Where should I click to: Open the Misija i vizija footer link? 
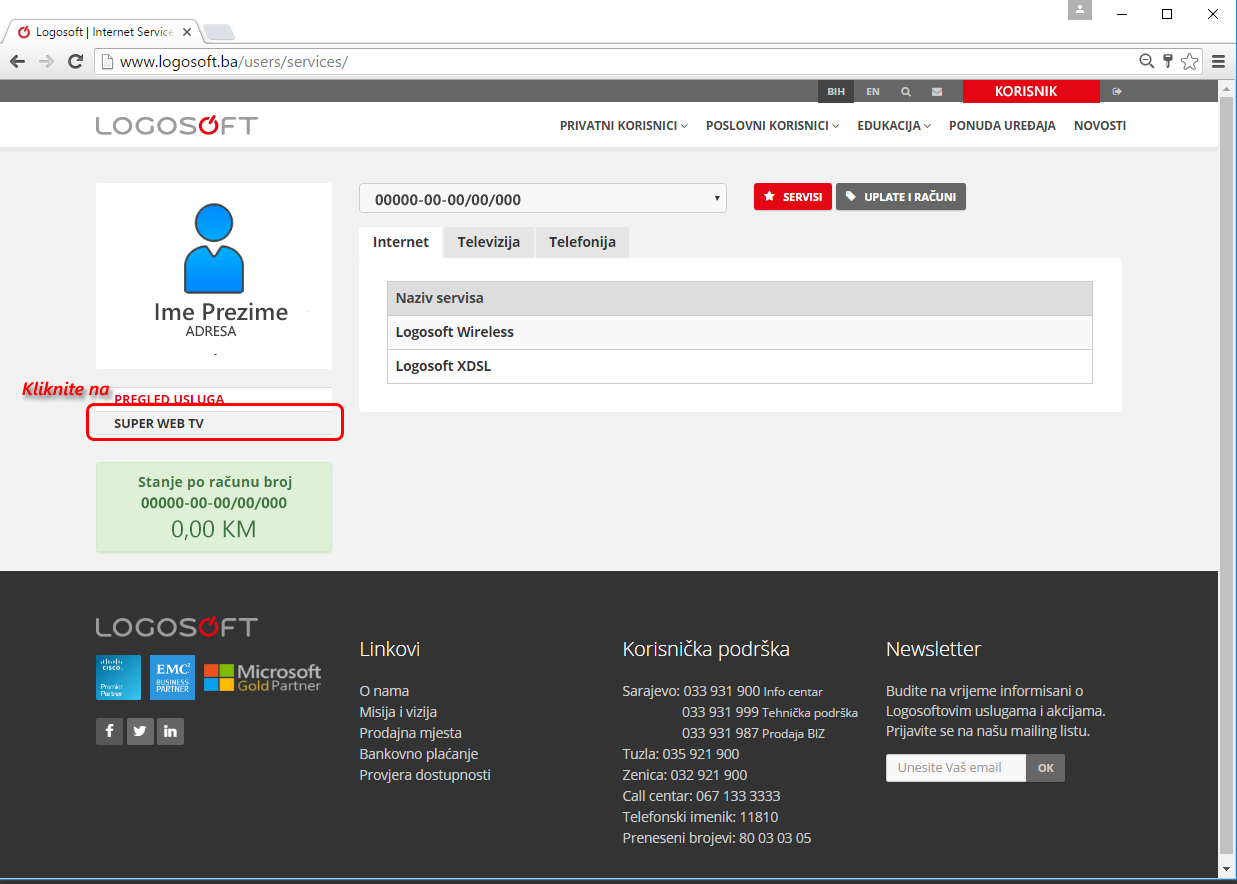(398, 712)
